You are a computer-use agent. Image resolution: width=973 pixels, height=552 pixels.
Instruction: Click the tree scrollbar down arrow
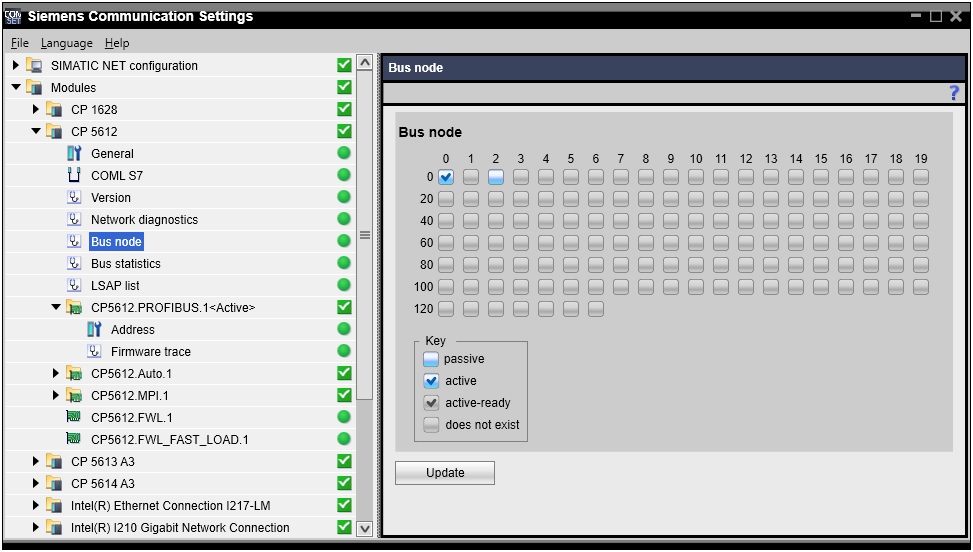pyautogui.click(x=365, y=528)
